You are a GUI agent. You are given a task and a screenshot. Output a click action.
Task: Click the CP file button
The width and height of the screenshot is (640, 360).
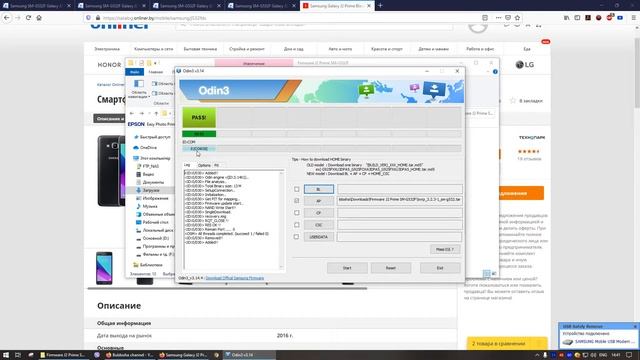[318, 213]
